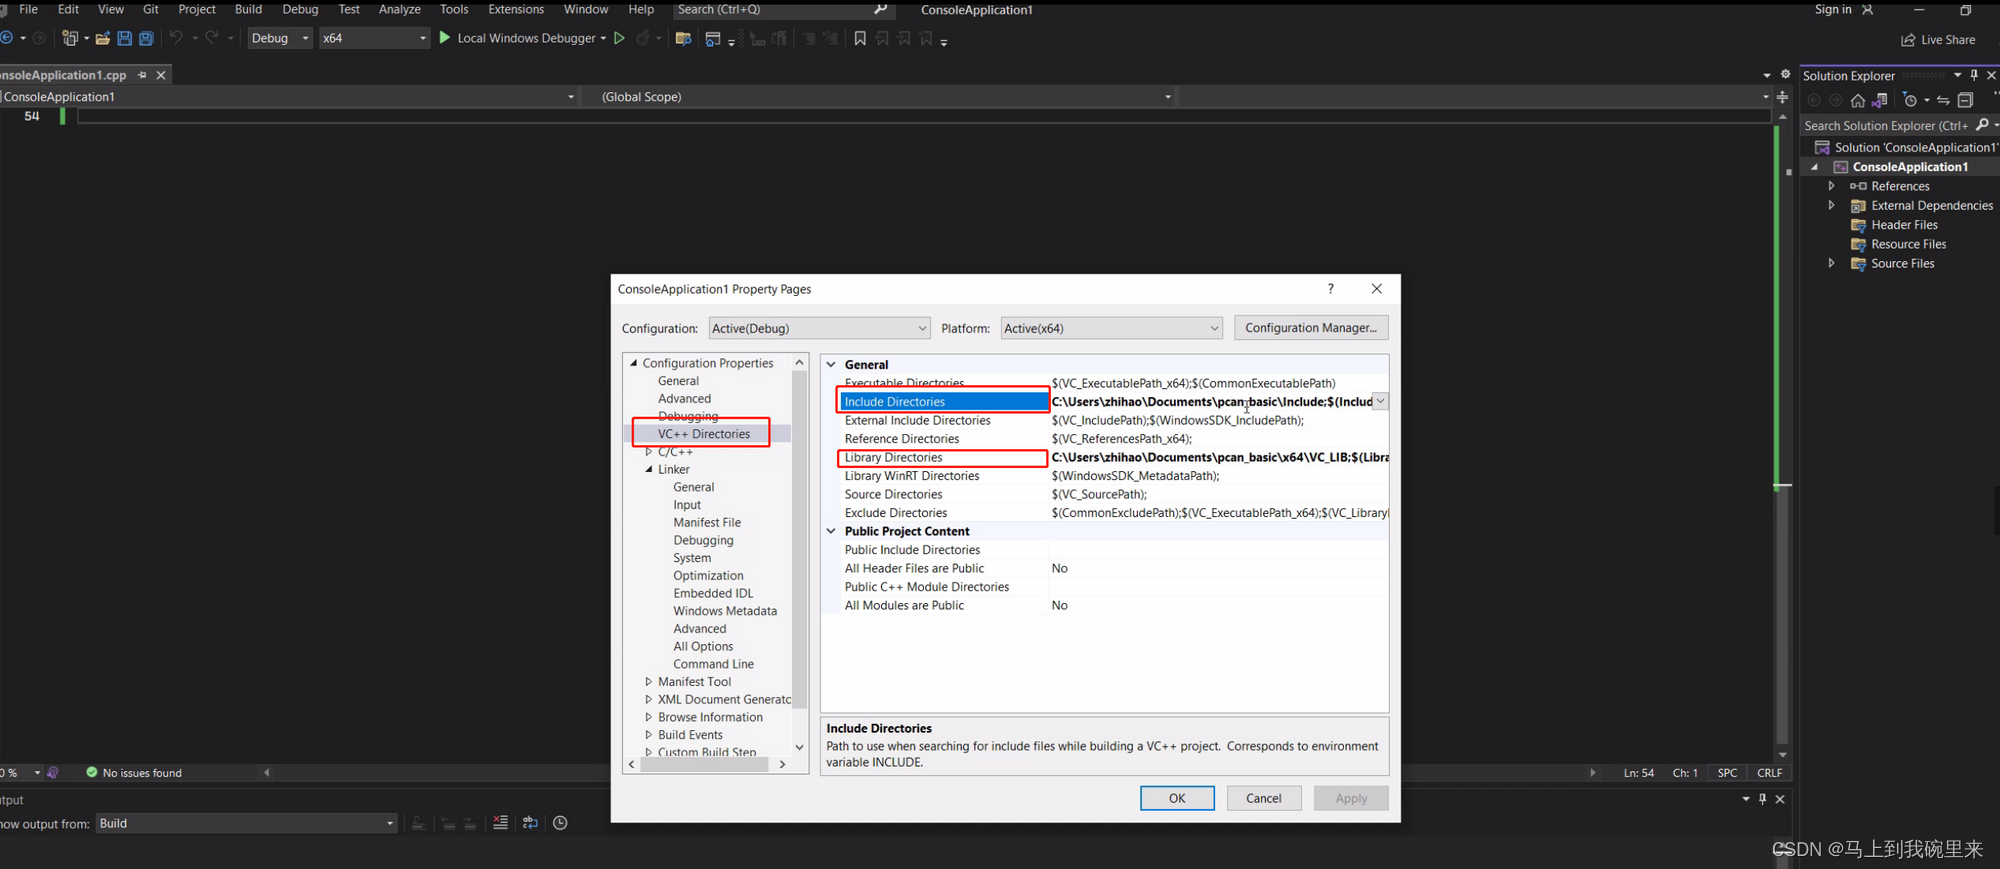Select VC++ Directories in property tree
The height and width of the screenshot is (869, 2000).
[704, 434]
